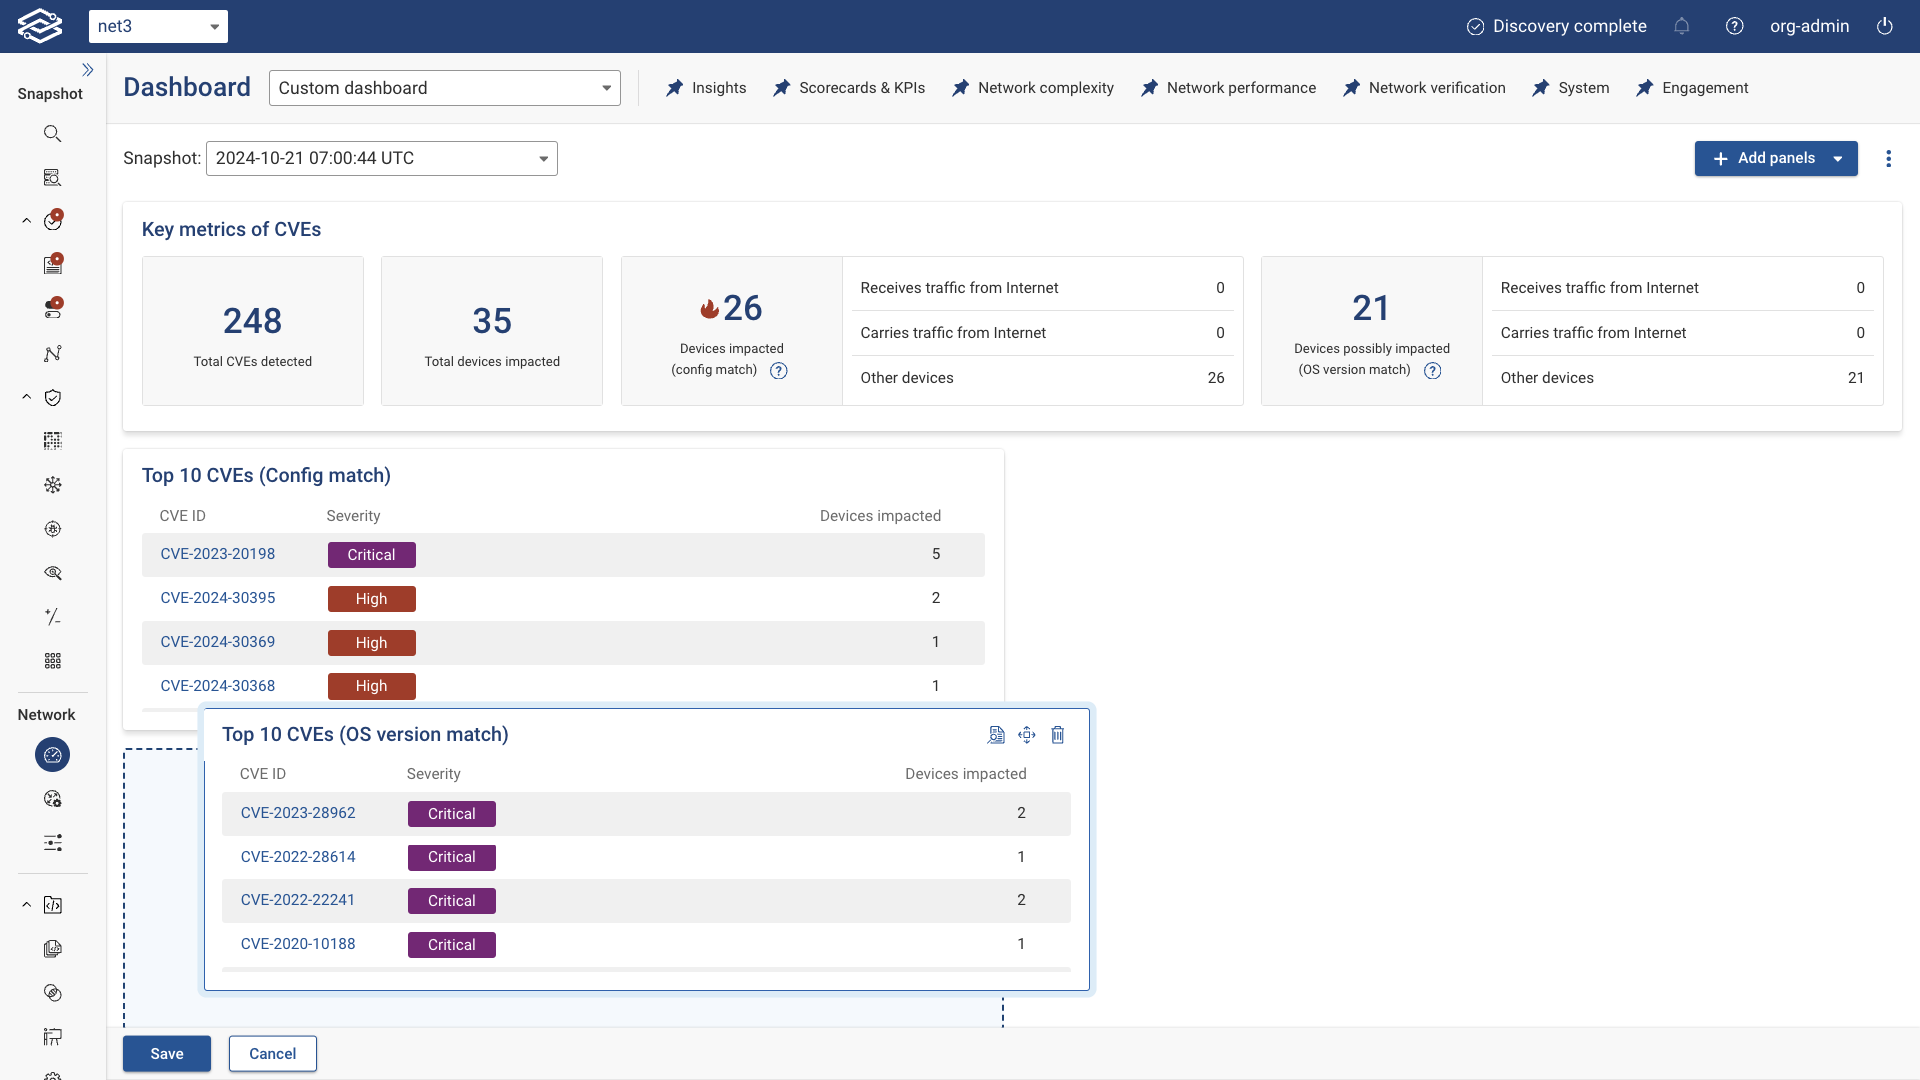Click the search icon in left sidebar
This screenshot has height=1080, width=1920.
[x=53, y=133]
